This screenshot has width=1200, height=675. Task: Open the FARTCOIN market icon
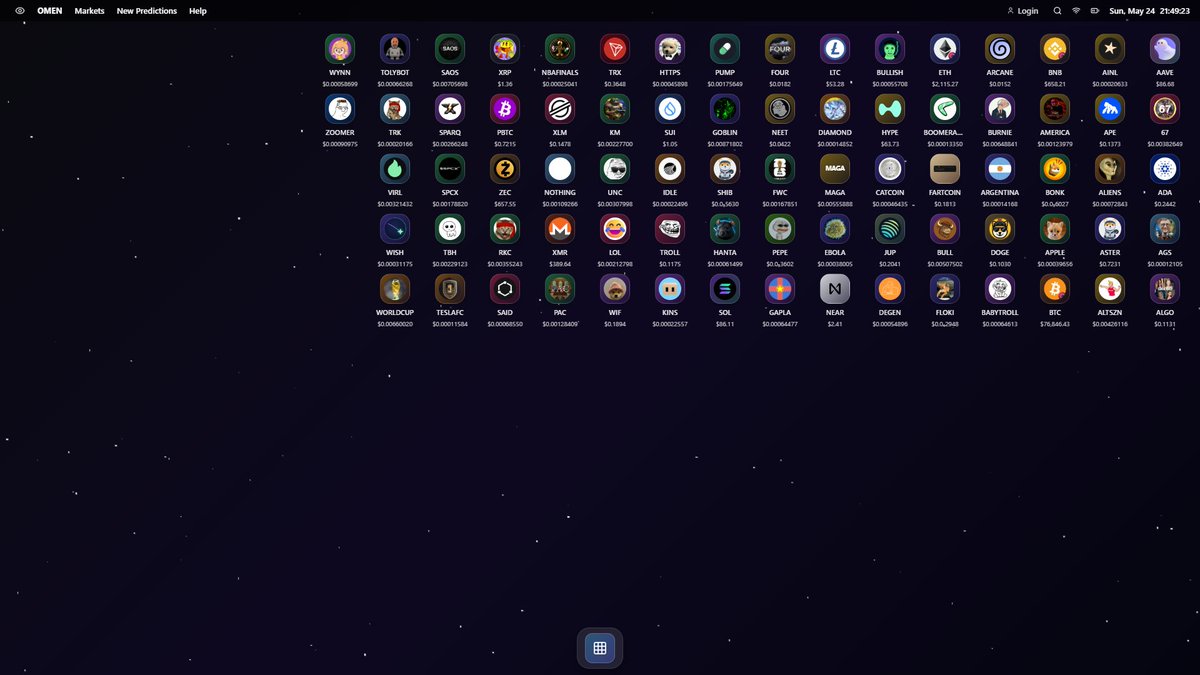(945, 168)
